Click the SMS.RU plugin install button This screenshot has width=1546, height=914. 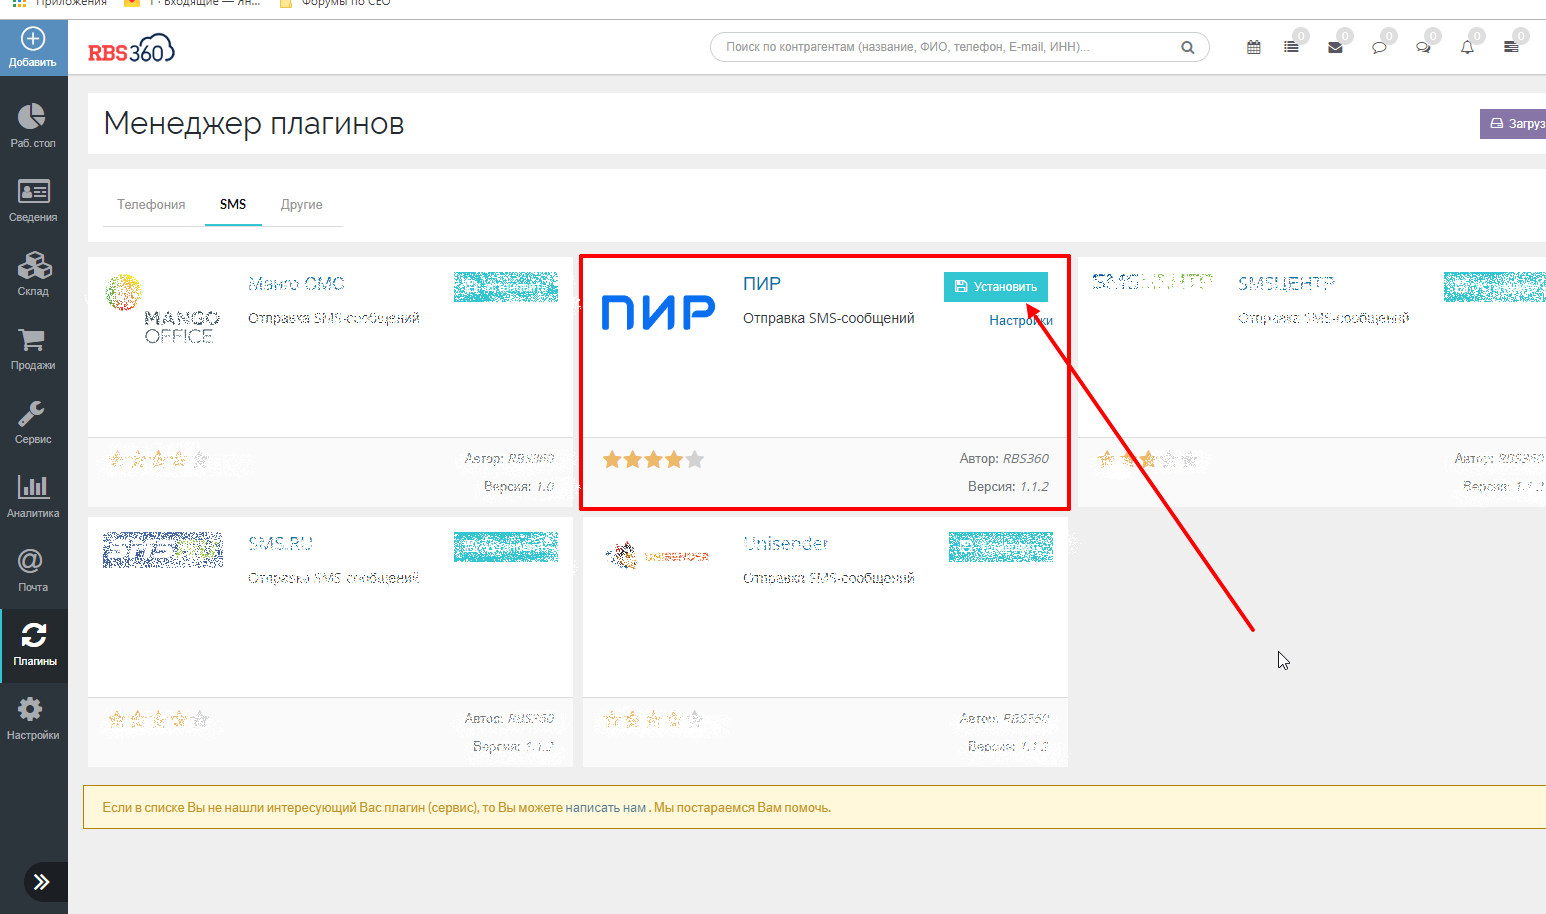click(x=506, y=547)
